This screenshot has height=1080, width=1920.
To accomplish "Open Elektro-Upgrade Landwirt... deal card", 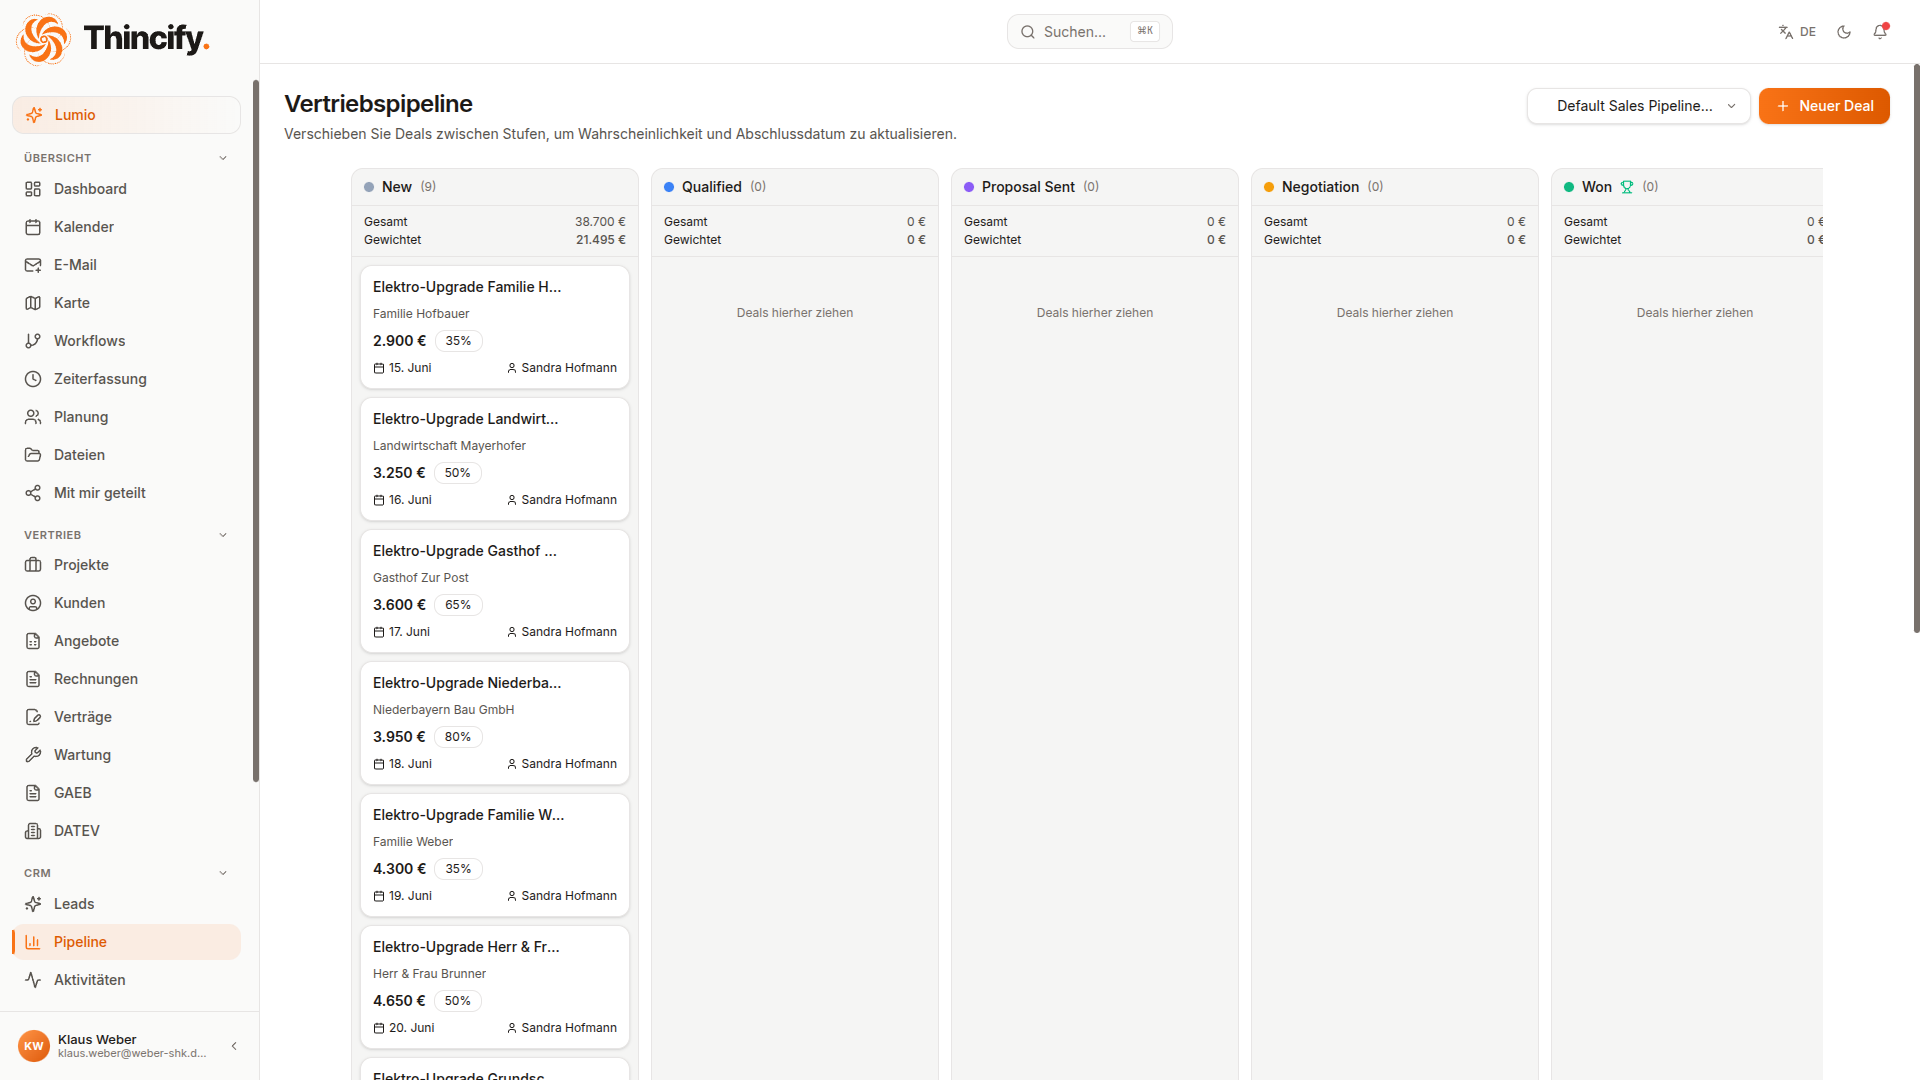I will coord(495,459).
